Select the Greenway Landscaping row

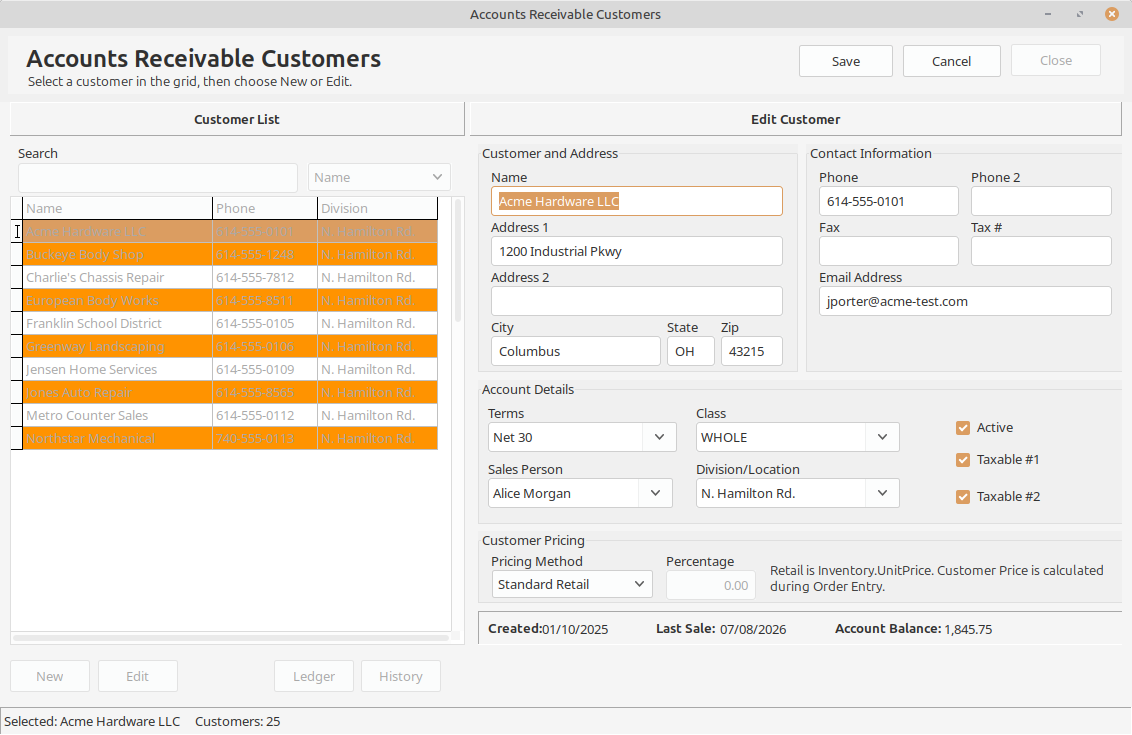(x=230, y=347)
